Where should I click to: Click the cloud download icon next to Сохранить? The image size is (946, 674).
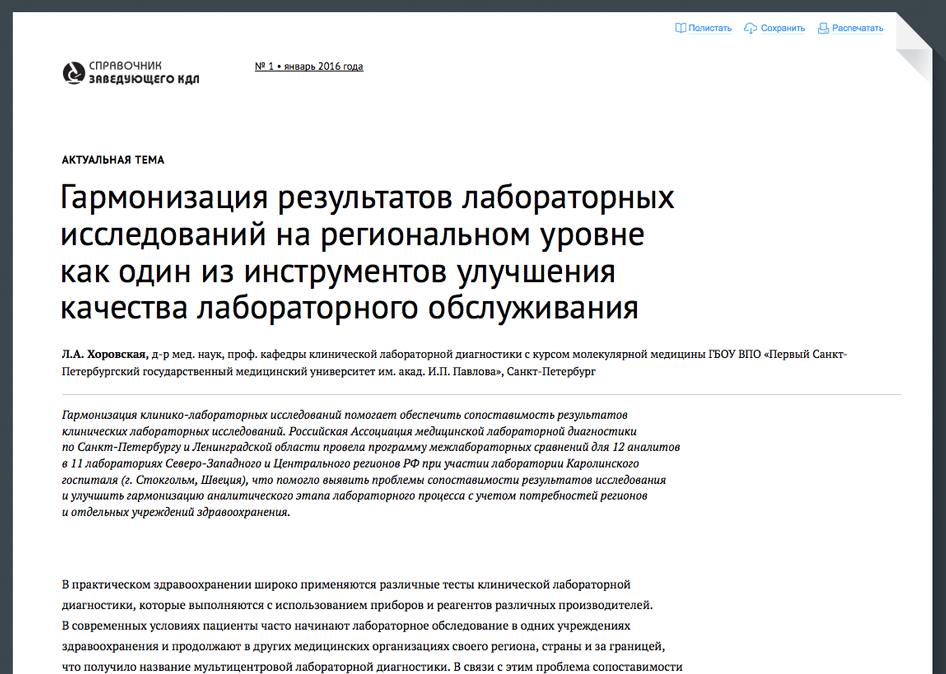(751, 28)
